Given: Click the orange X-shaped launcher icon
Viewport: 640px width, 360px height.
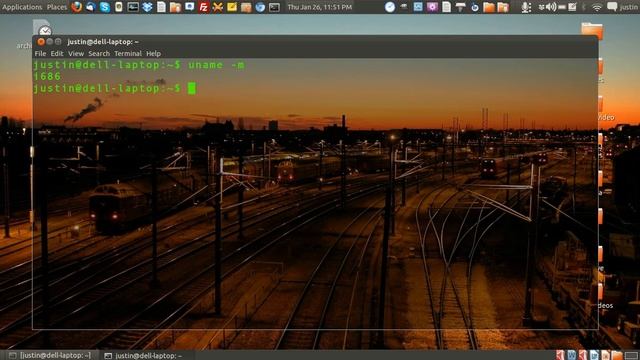Looking at the screenshot, I should point(218,7).
